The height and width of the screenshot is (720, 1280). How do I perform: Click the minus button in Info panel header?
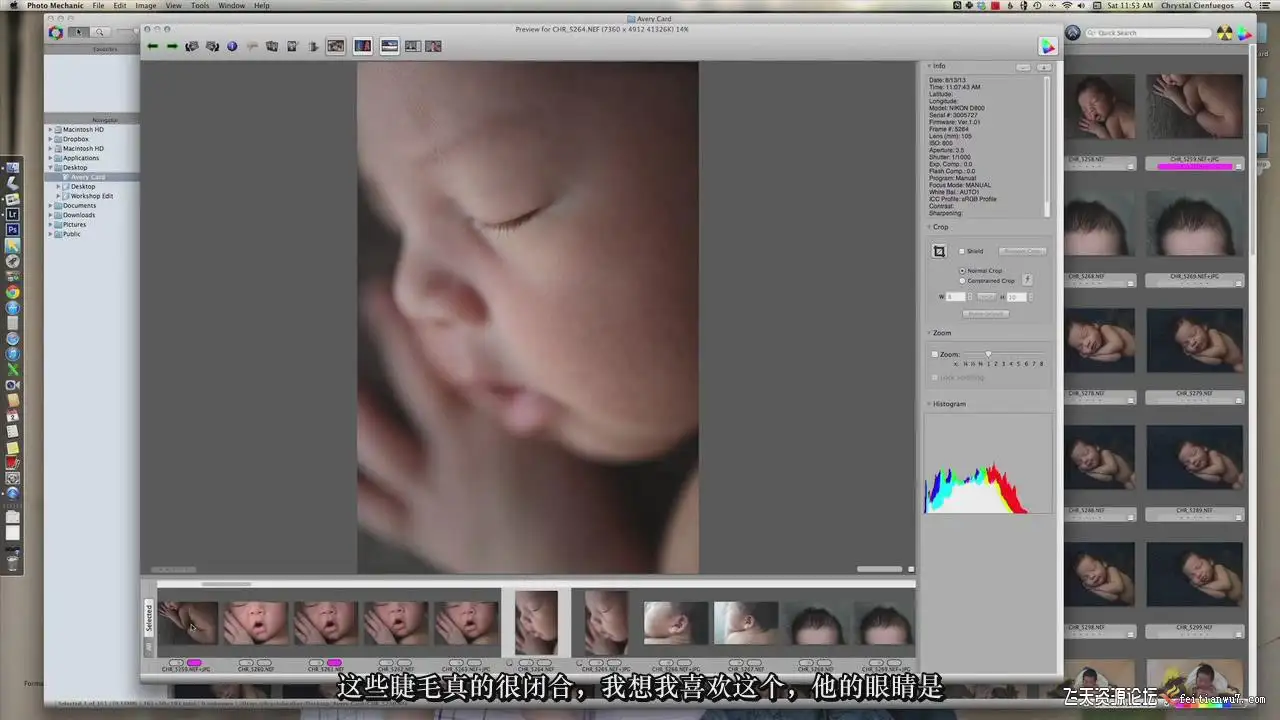click(x=1024, y=67)
